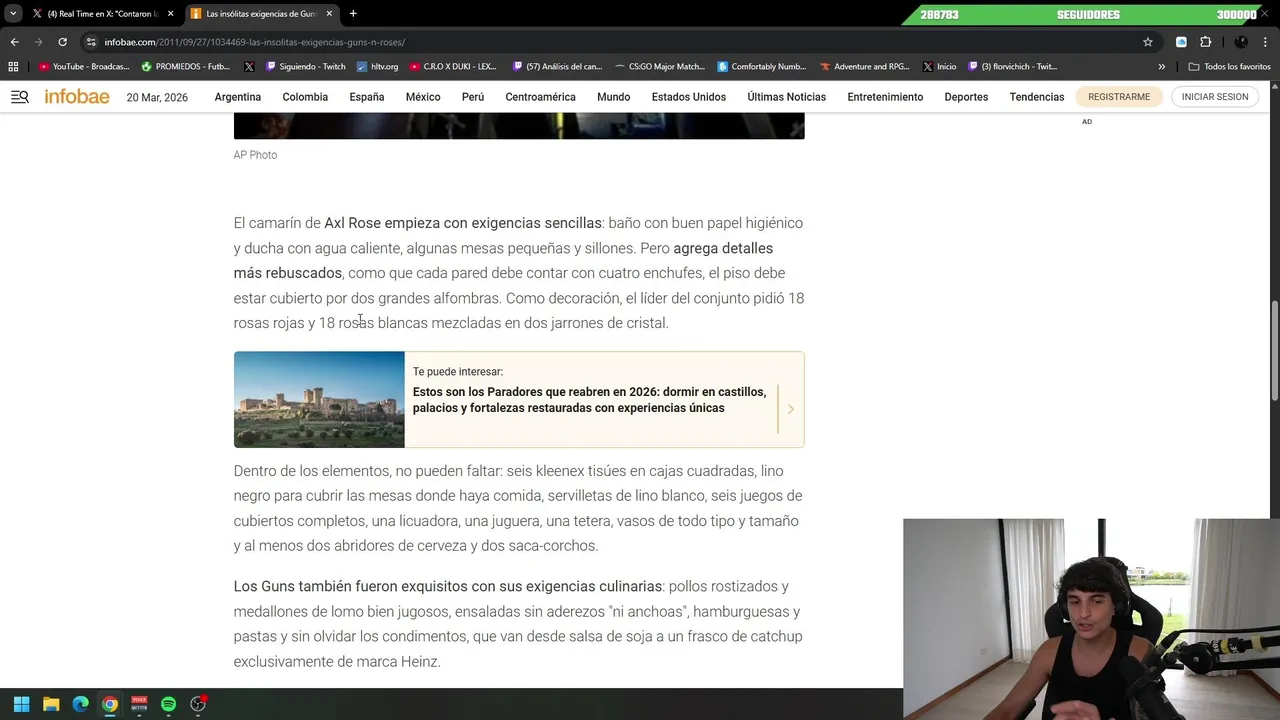
Task: Open the Infobae hamburger search menu icon
Action: (20, 97)
